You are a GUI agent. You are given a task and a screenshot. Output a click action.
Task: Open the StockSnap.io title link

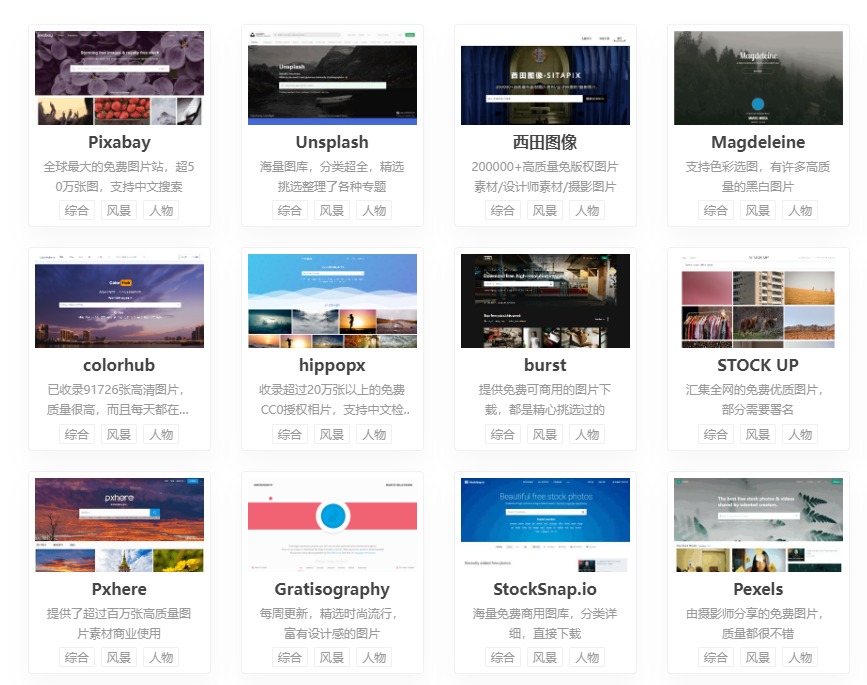pos(545,589)
